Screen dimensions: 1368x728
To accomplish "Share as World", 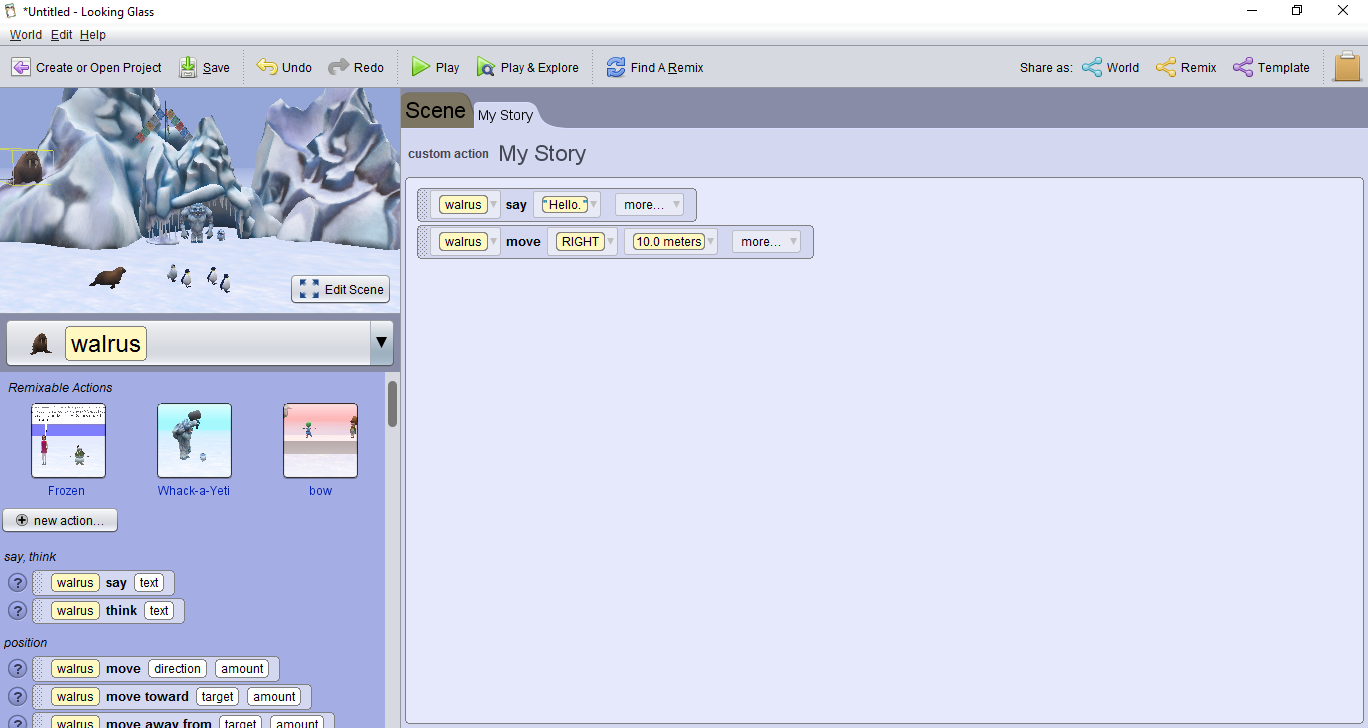I will pyautogui.click(x=1110, y=67).
